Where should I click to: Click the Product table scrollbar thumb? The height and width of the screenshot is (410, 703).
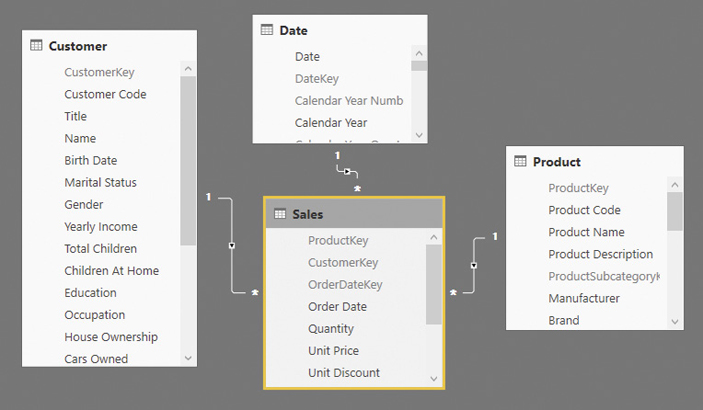click(675, 211)
